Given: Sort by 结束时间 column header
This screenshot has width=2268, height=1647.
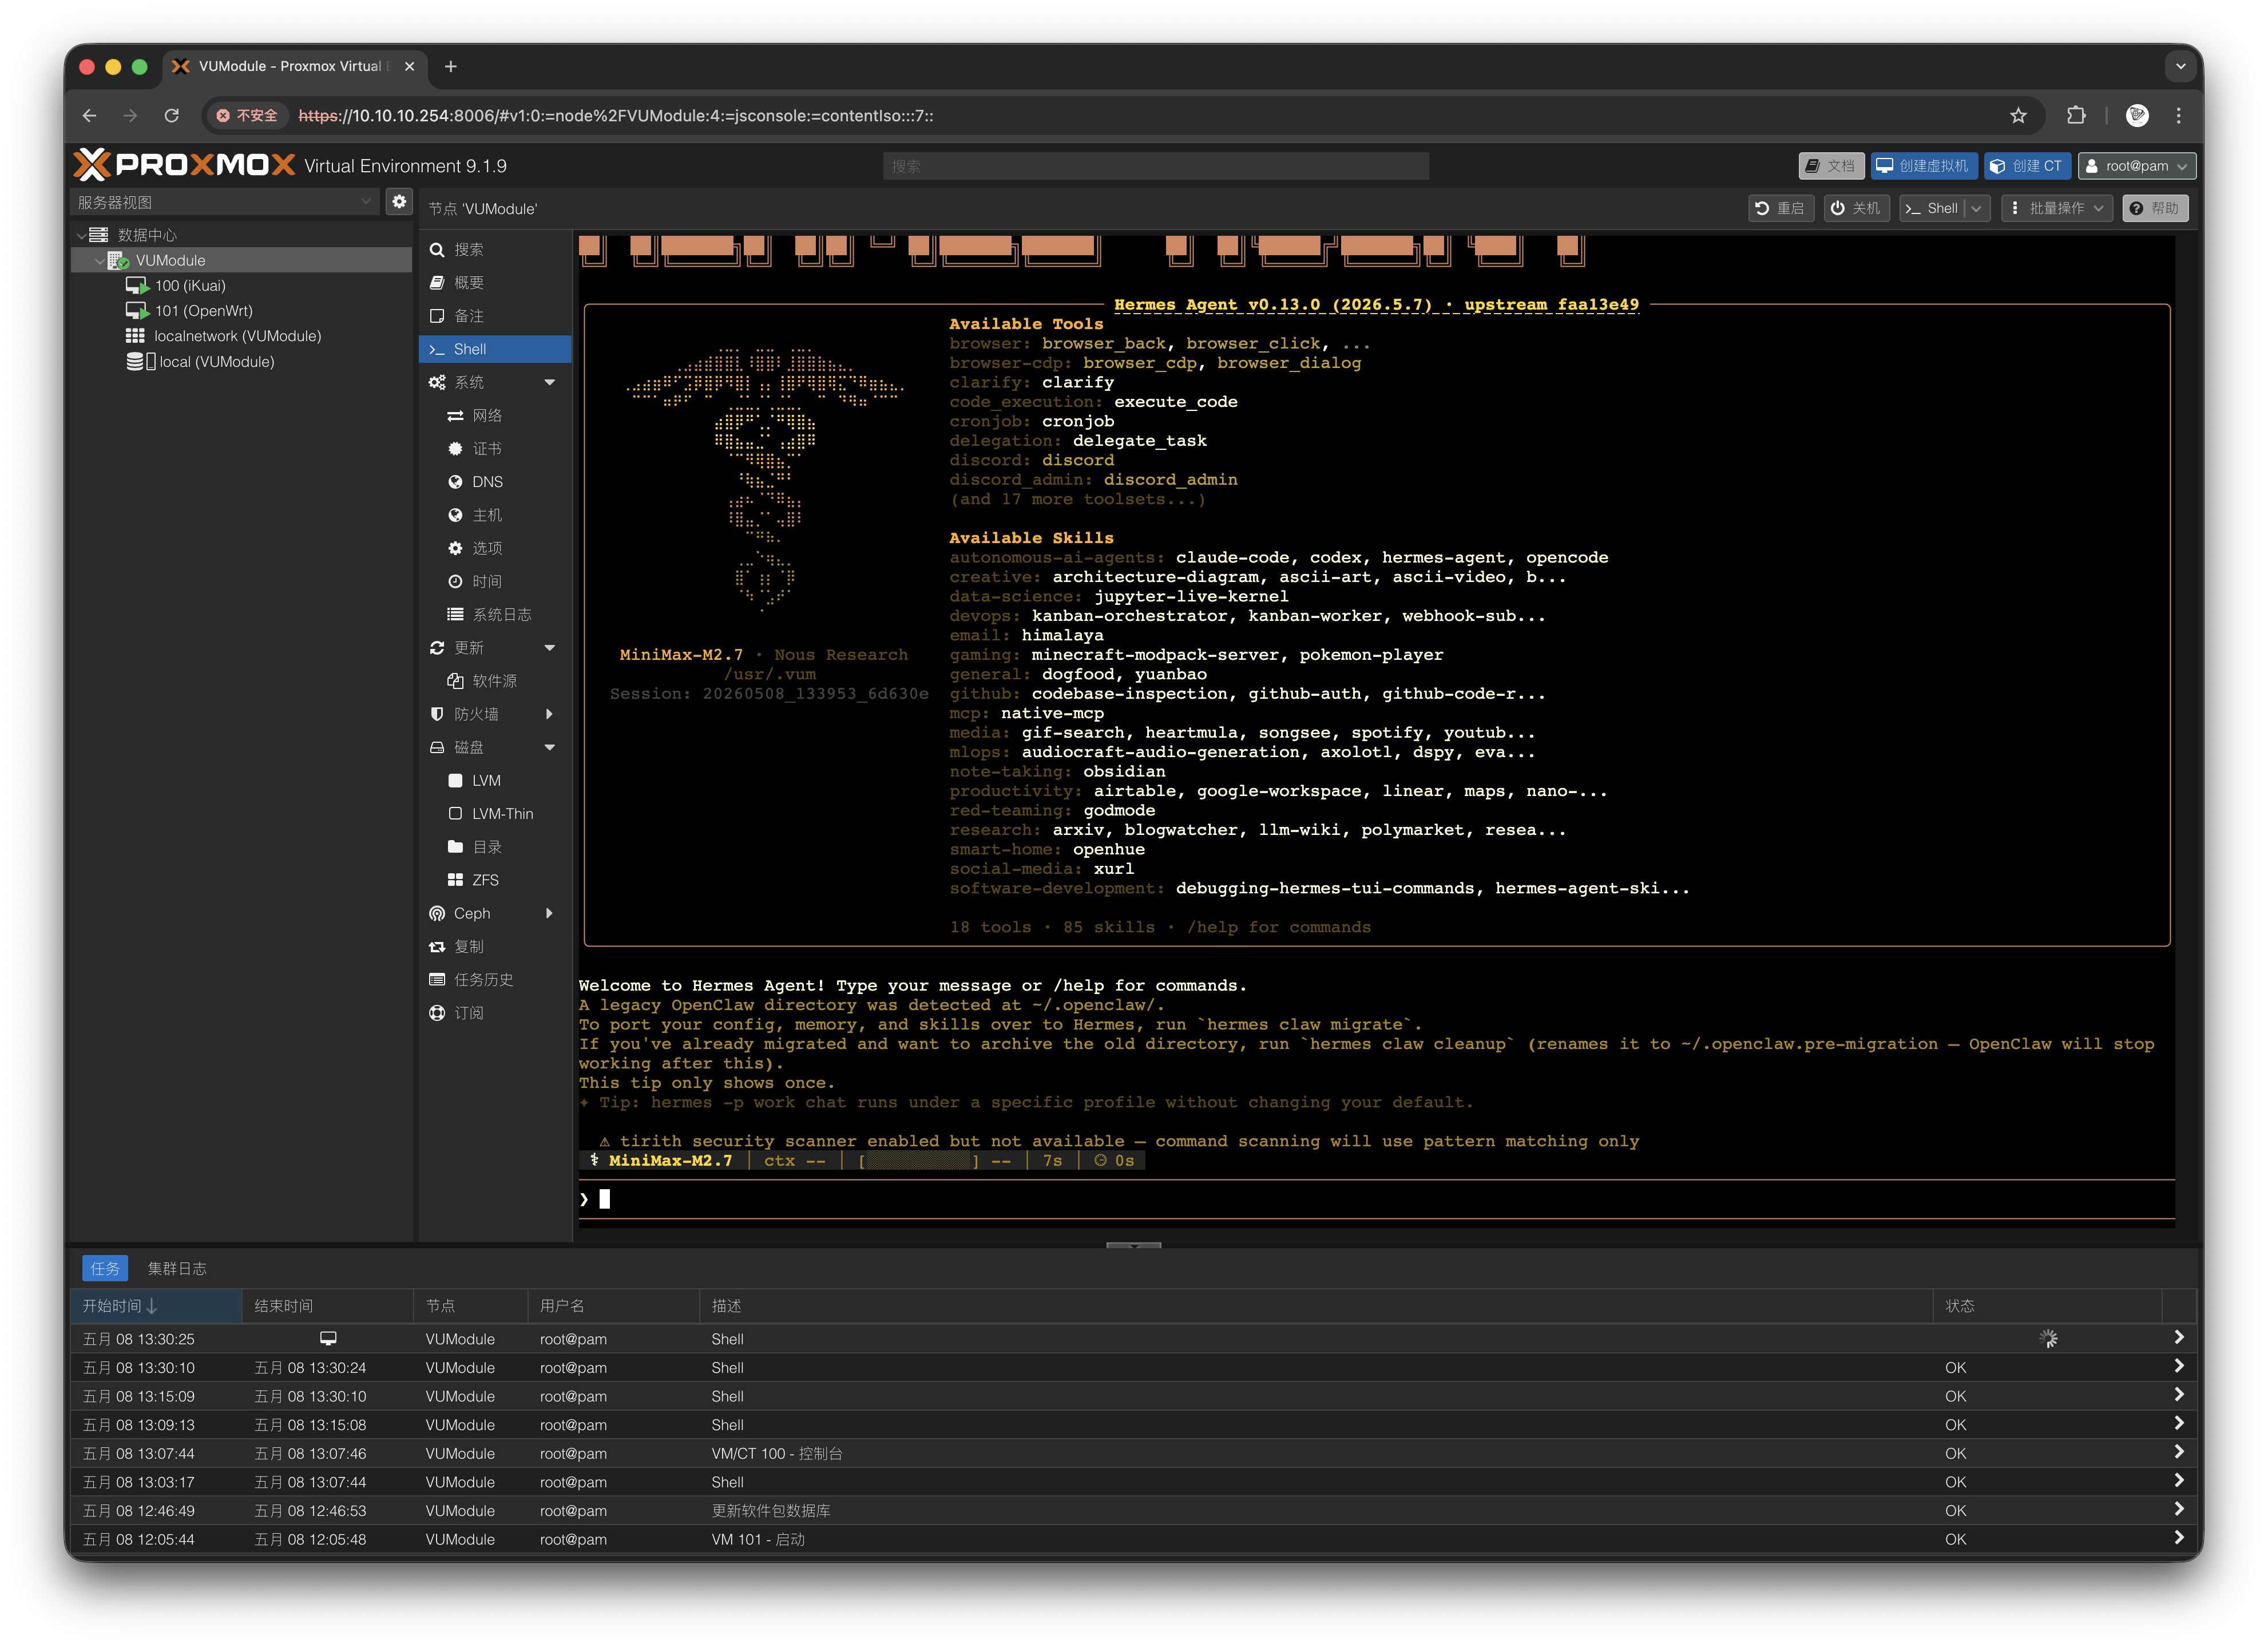Looking at the screenshot, I should pyautogui.click(x=328, y=1306).
